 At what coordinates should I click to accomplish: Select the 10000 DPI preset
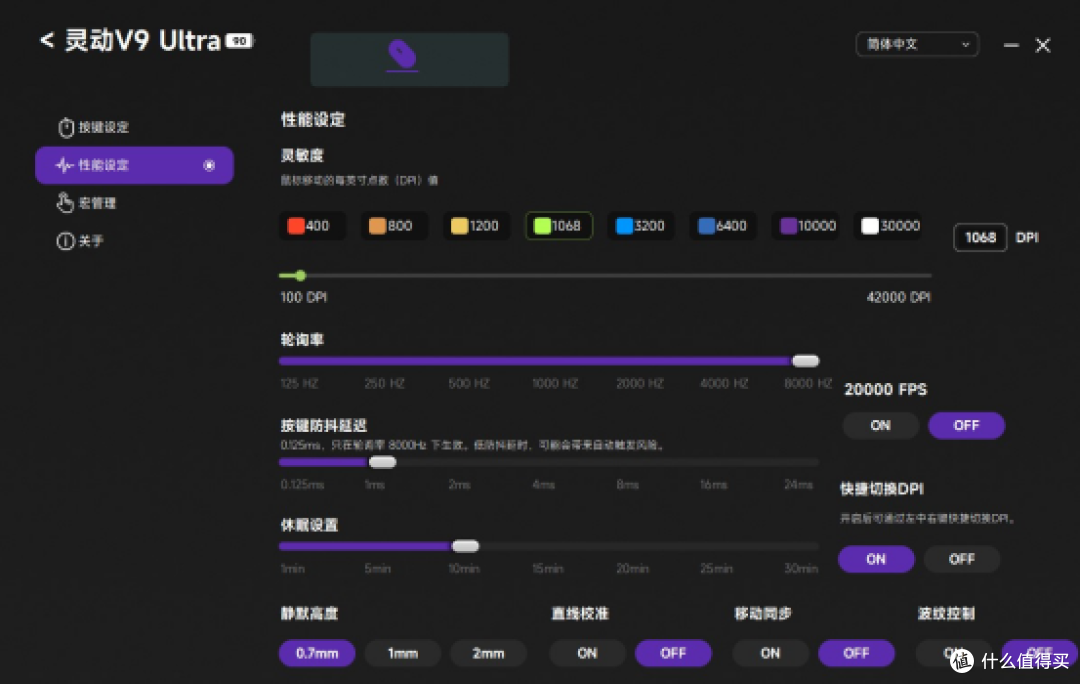click(x=805, y=226)
